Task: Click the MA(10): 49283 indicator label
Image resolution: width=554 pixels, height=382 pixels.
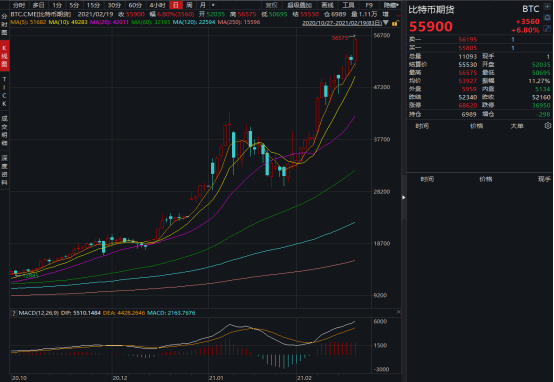Action: 68,22
